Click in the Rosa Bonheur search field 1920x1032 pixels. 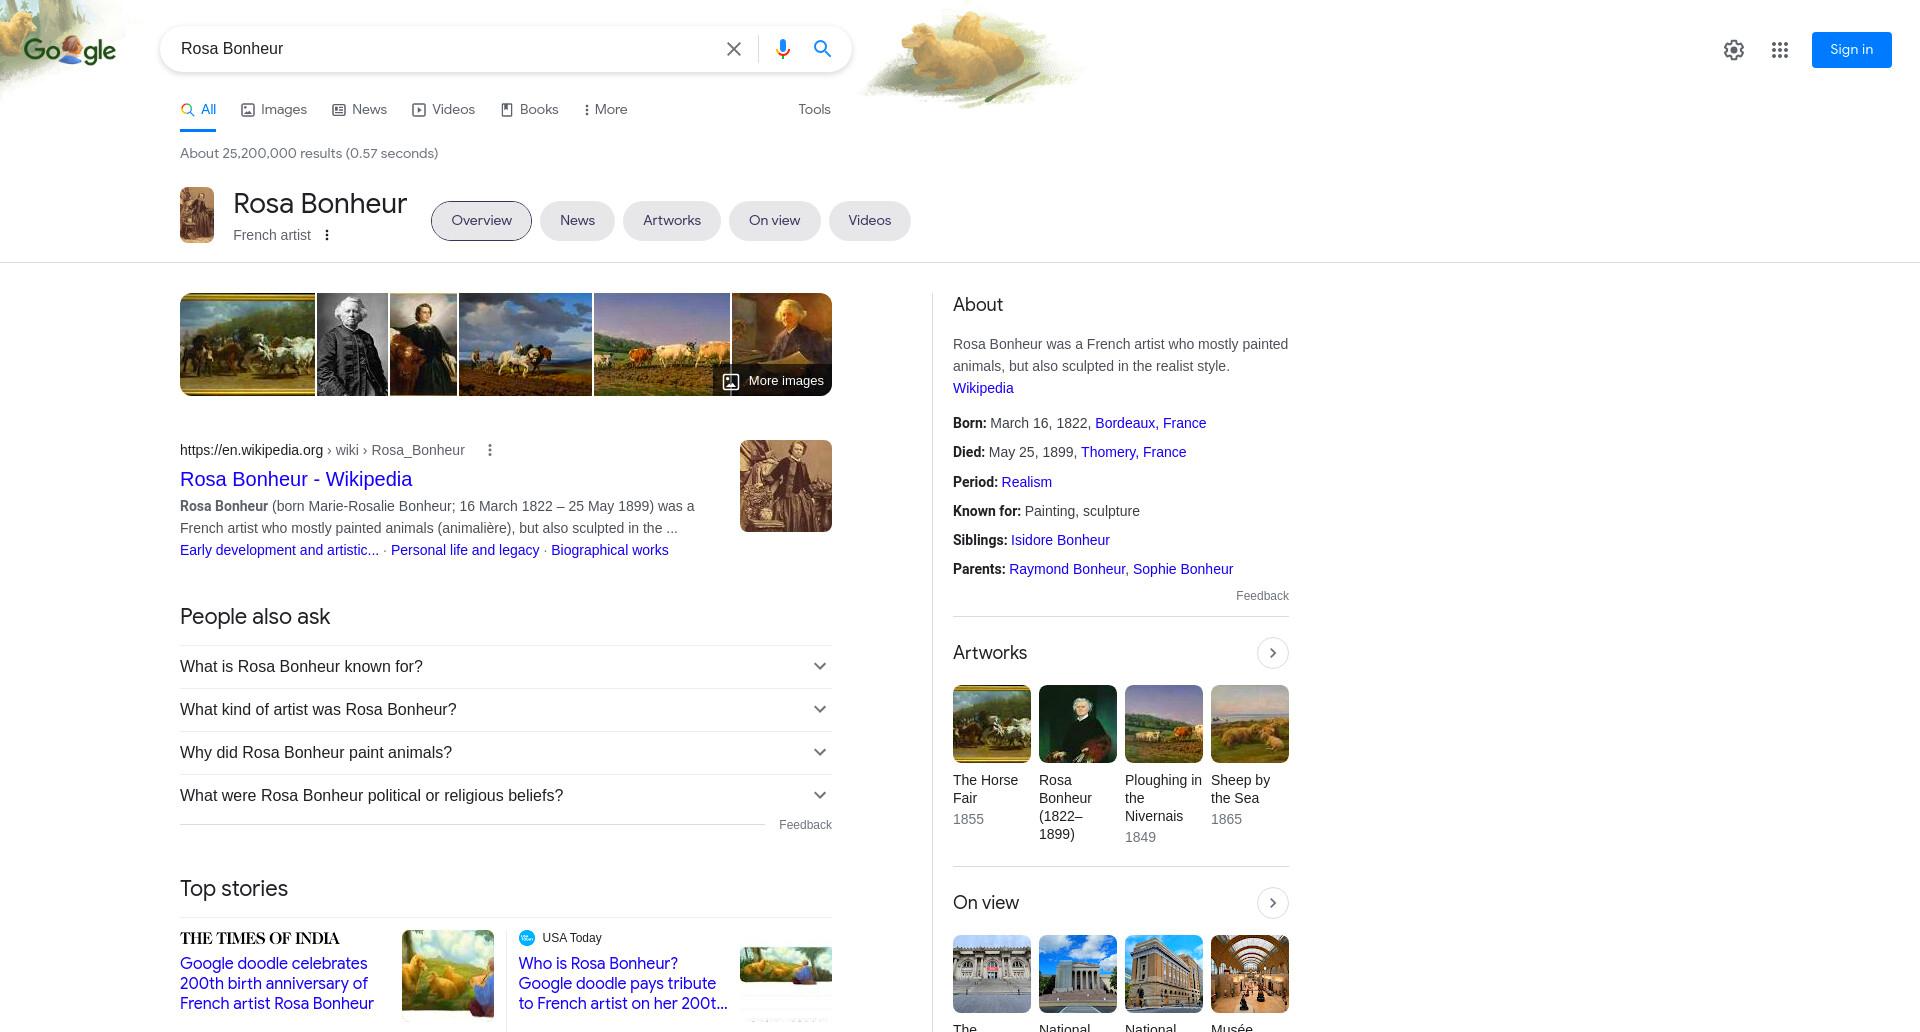445,49
